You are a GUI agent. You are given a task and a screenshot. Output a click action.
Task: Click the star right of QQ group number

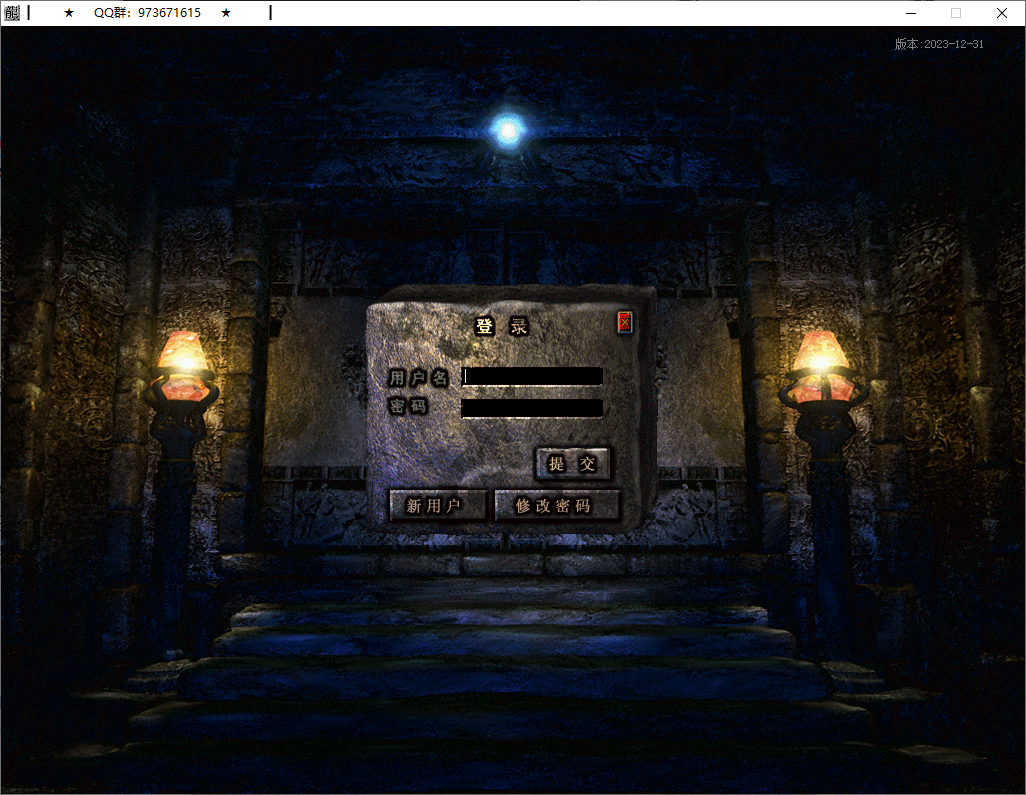click(226, 13)
